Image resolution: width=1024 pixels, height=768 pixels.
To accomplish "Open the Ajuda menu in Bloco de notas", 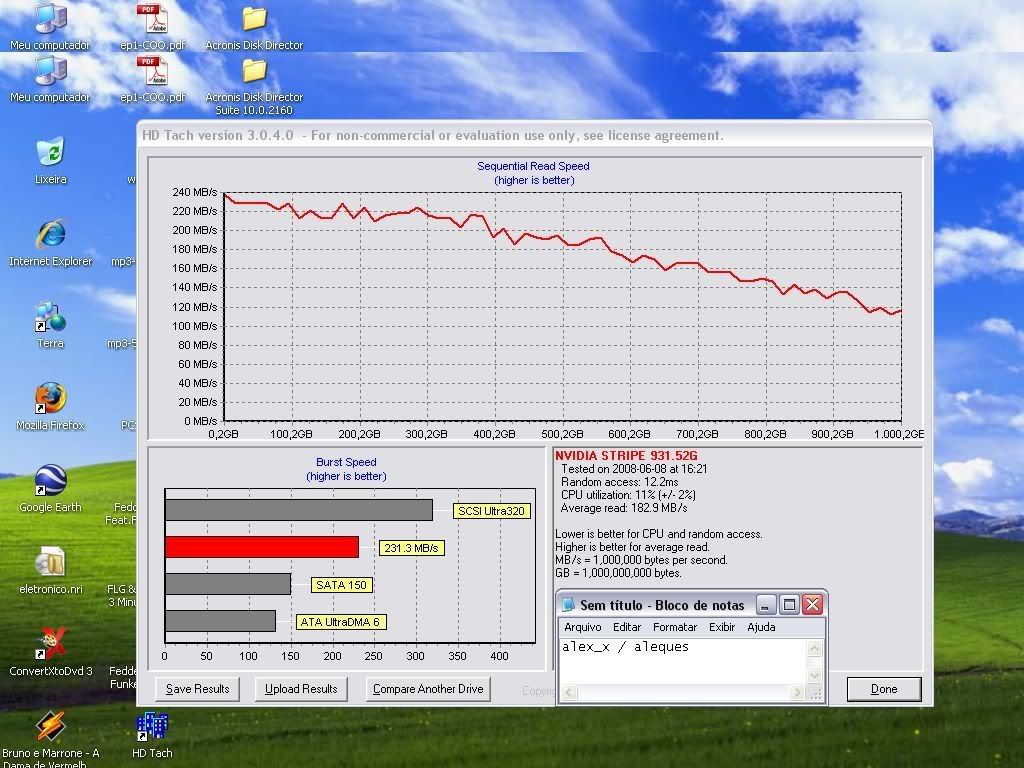I will 761,627.
